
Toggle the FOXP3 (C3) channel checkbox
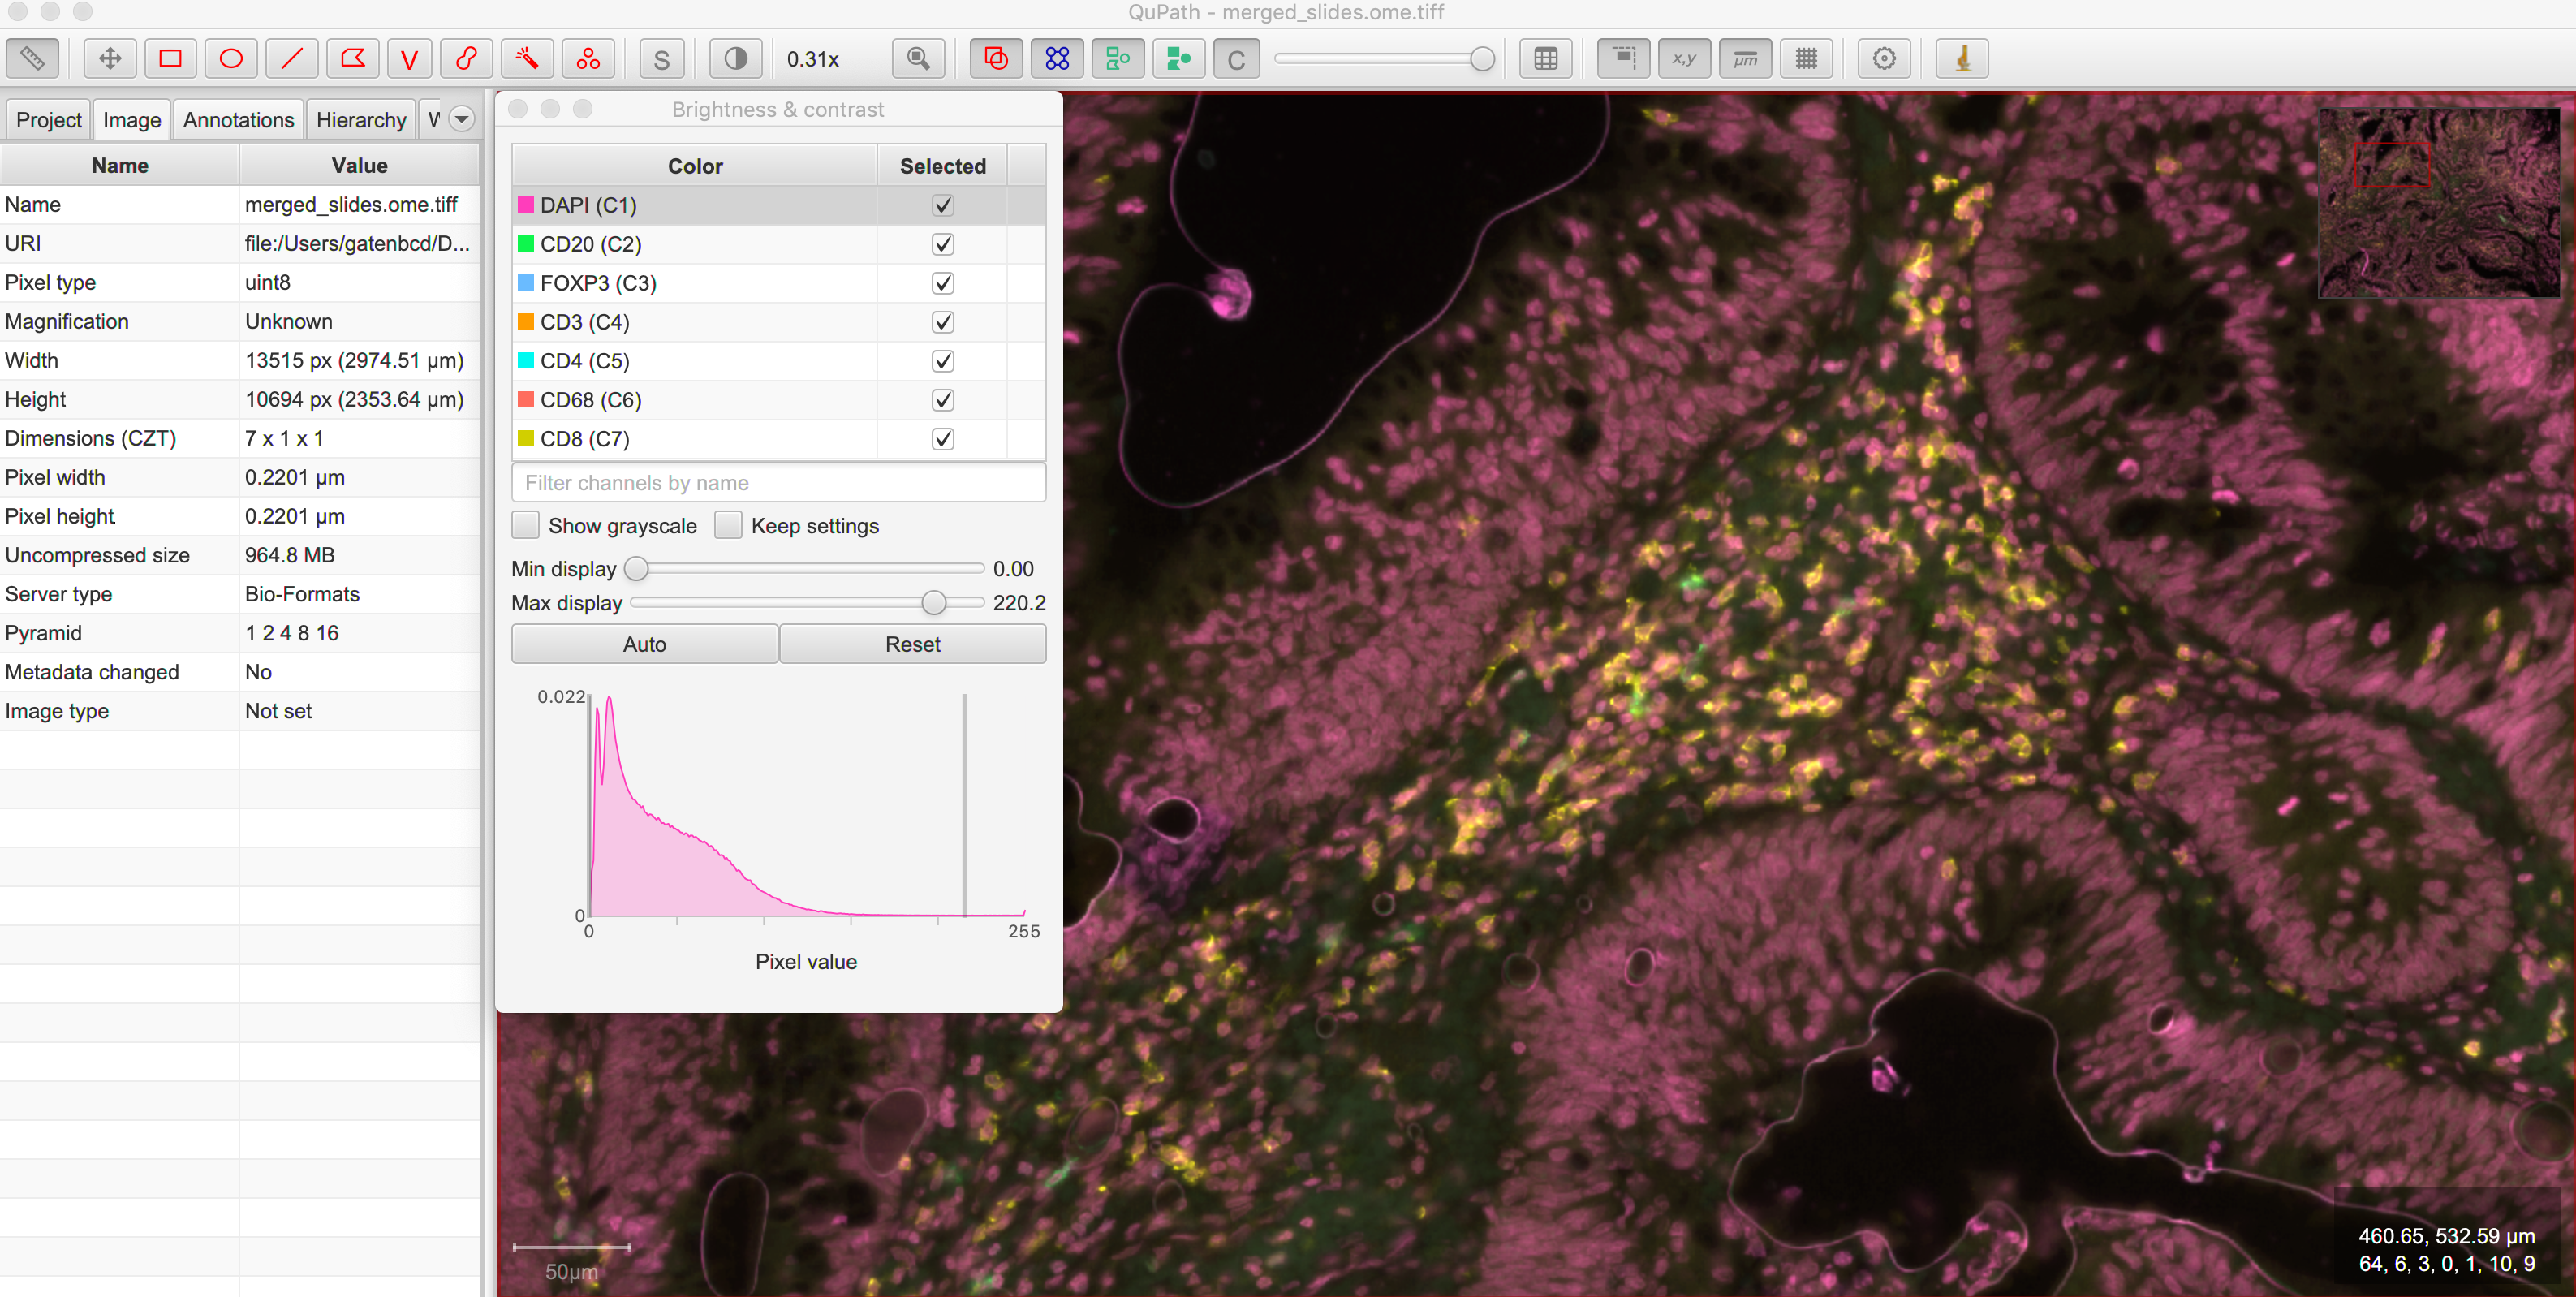pos(942,283)
